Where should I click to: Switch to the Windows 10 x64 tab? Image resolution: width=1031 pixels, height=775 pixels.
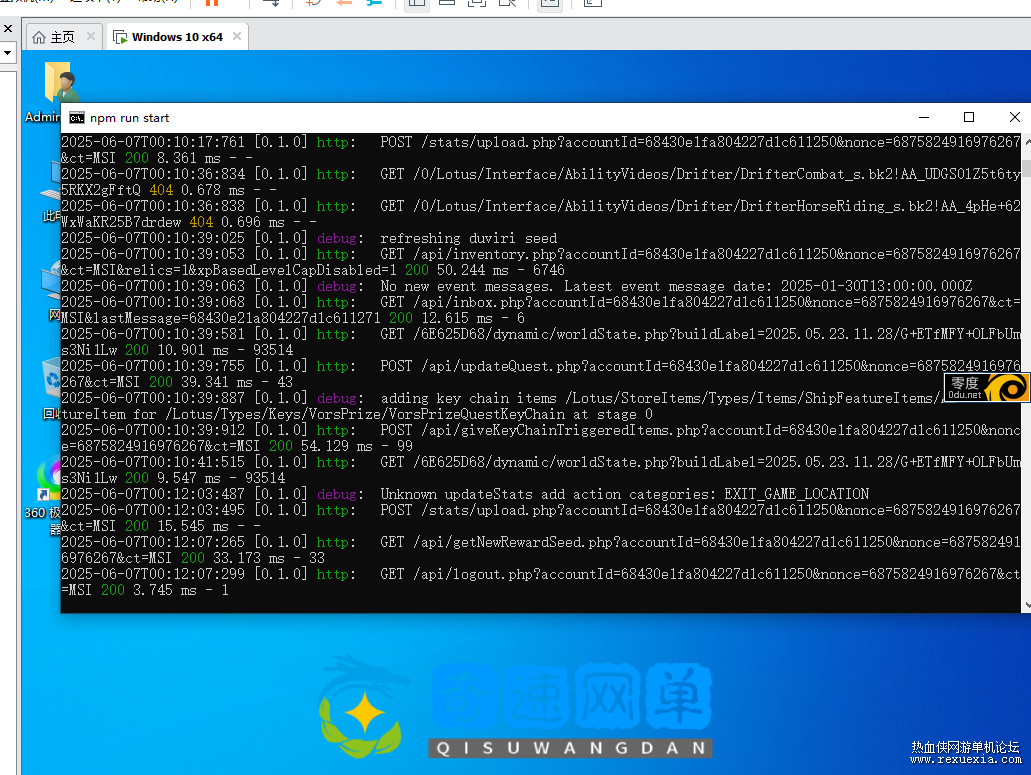click(177, 38)
